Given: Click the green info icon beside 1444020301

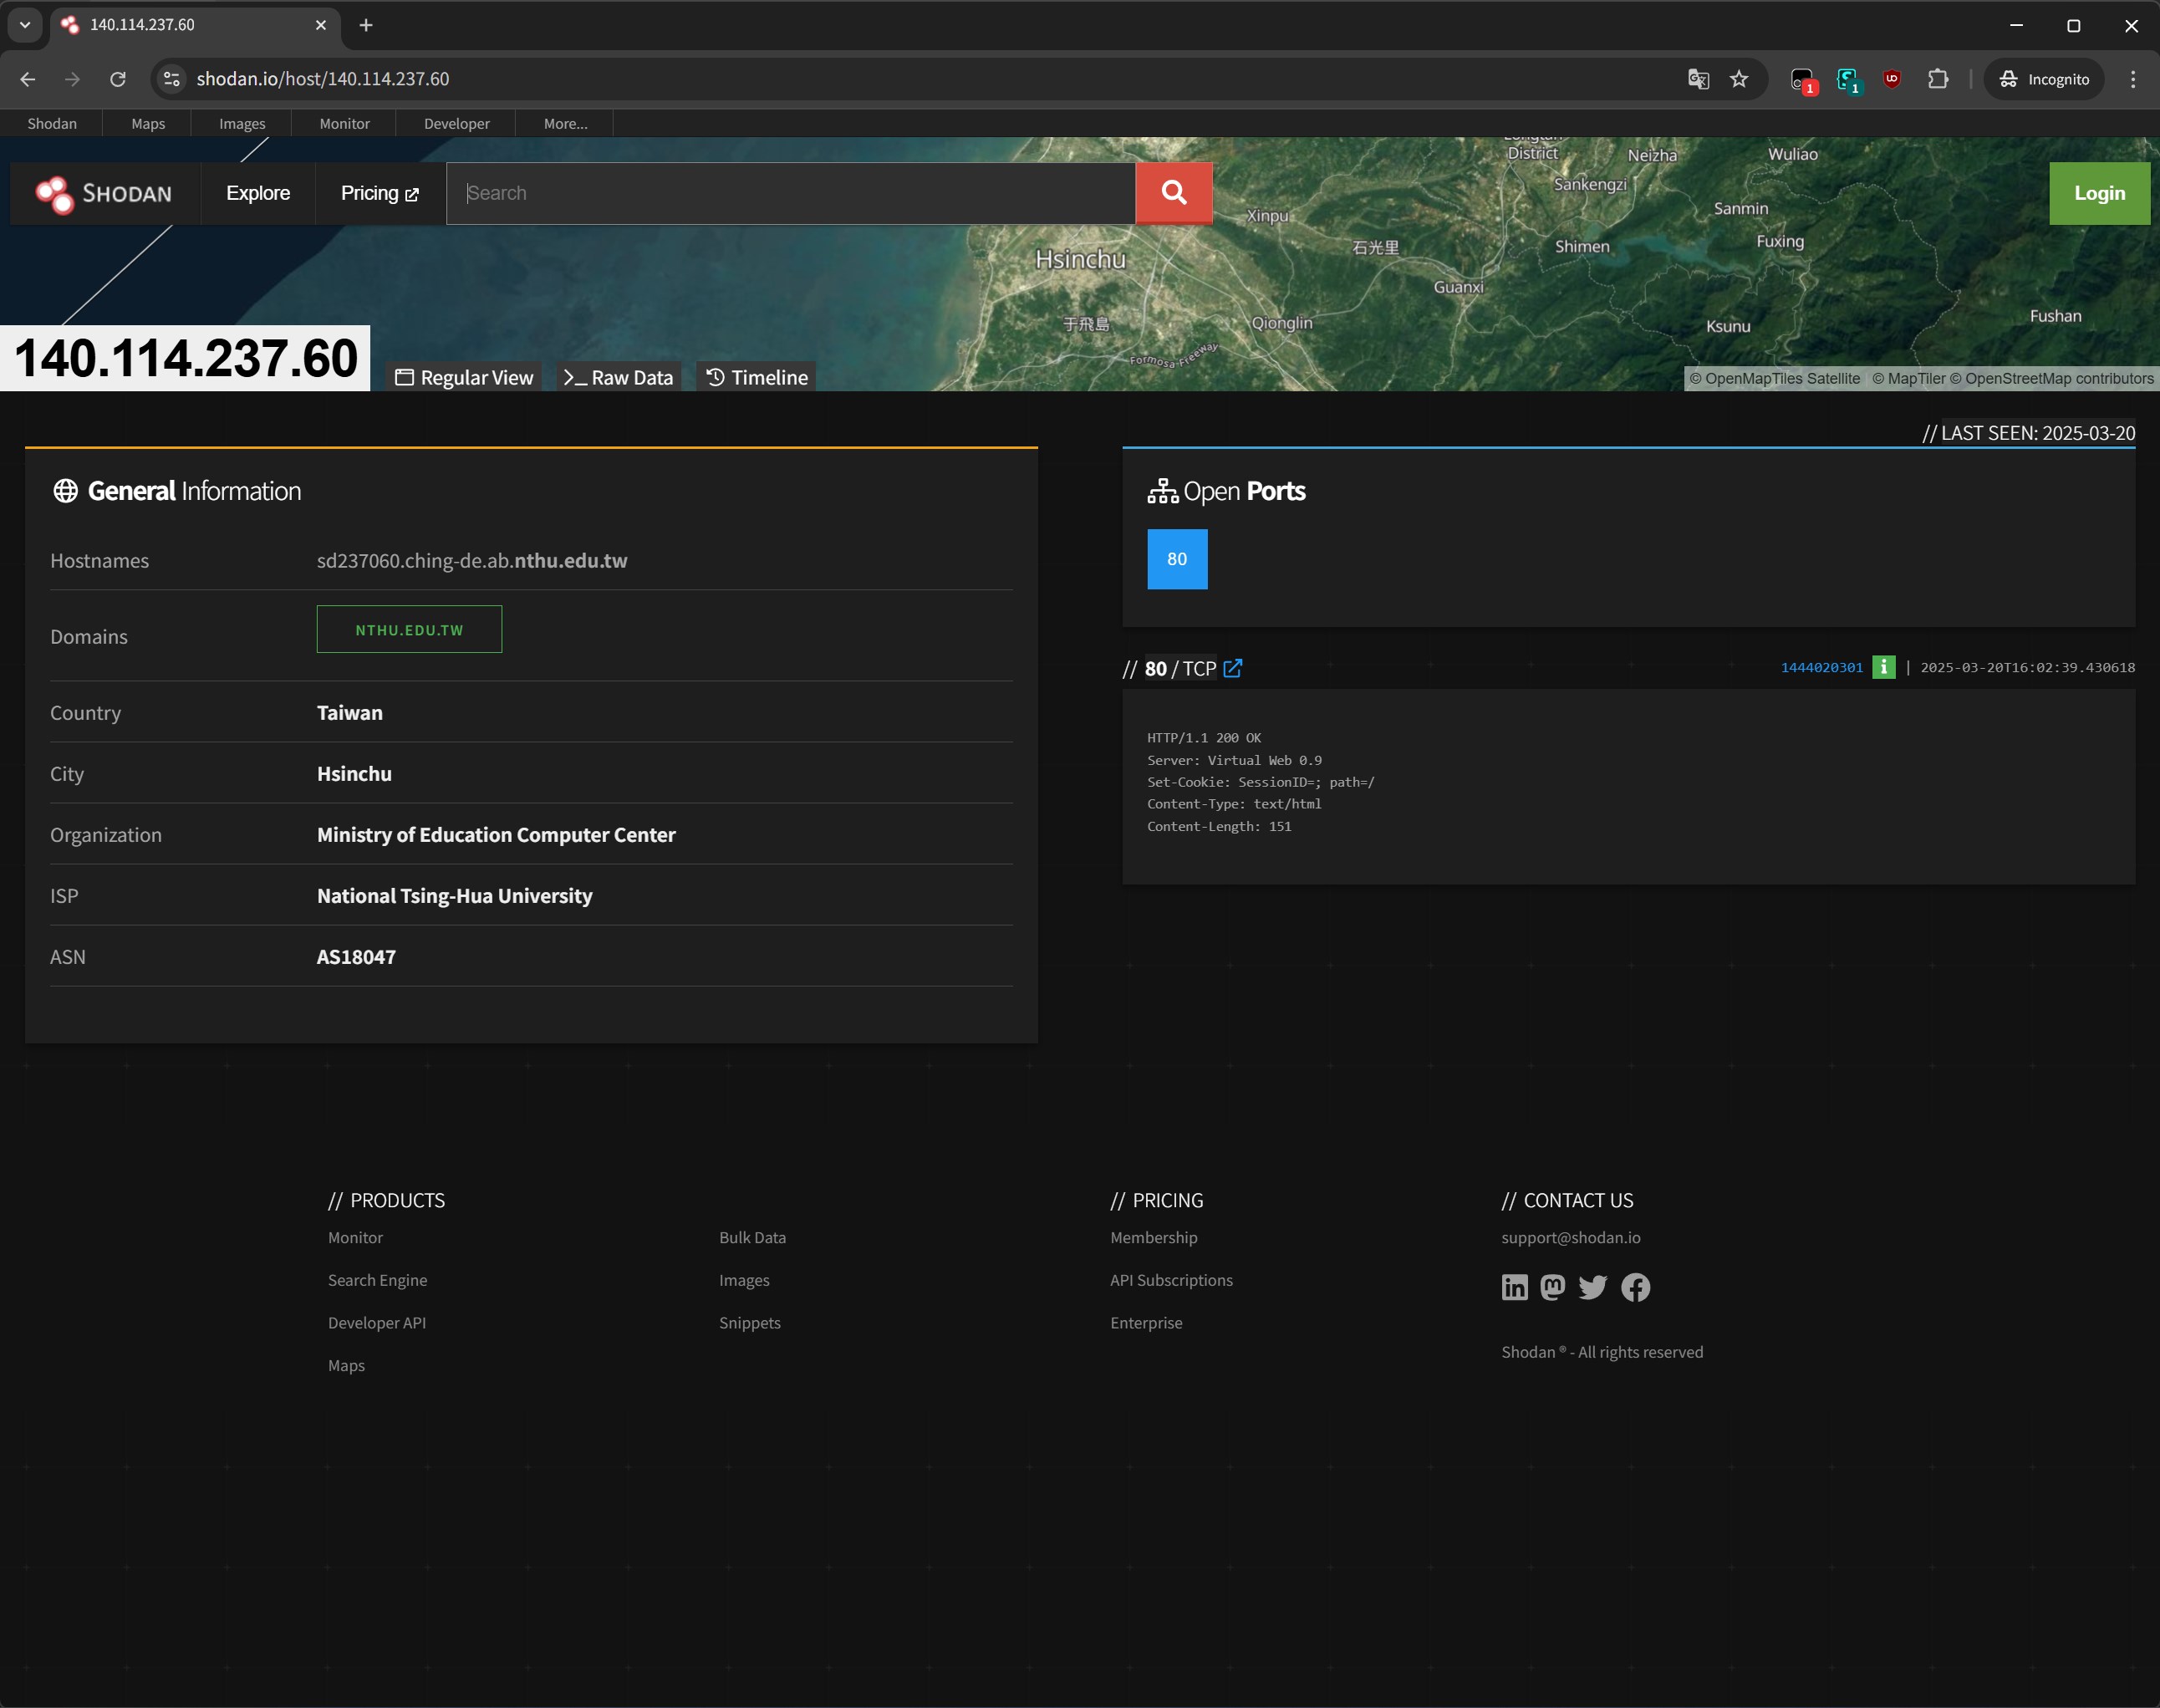Looking at the screenshot, I should [x=1883, y=667].
